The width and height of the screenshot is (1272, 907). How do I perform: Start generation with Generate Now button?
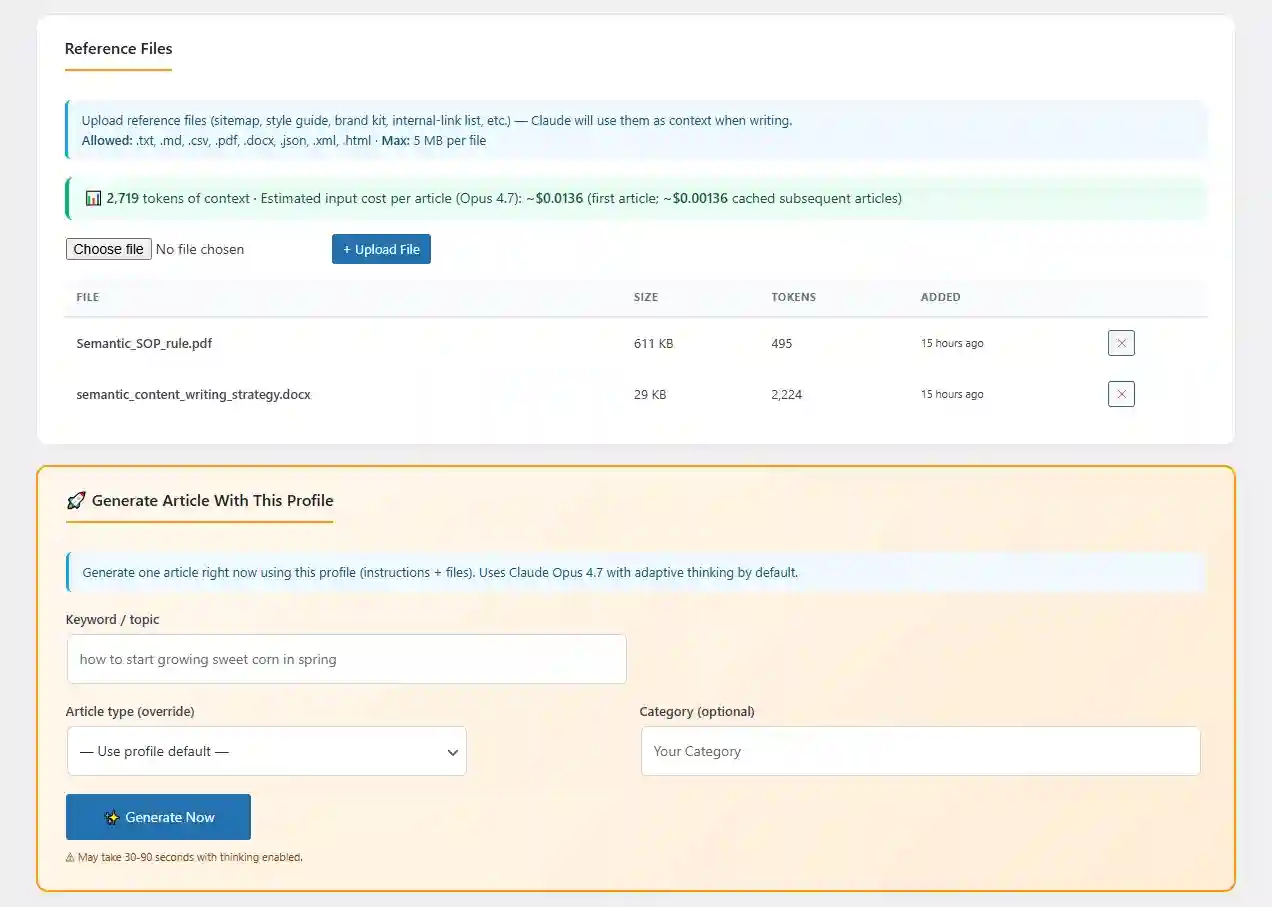click(x=158, y=817)
